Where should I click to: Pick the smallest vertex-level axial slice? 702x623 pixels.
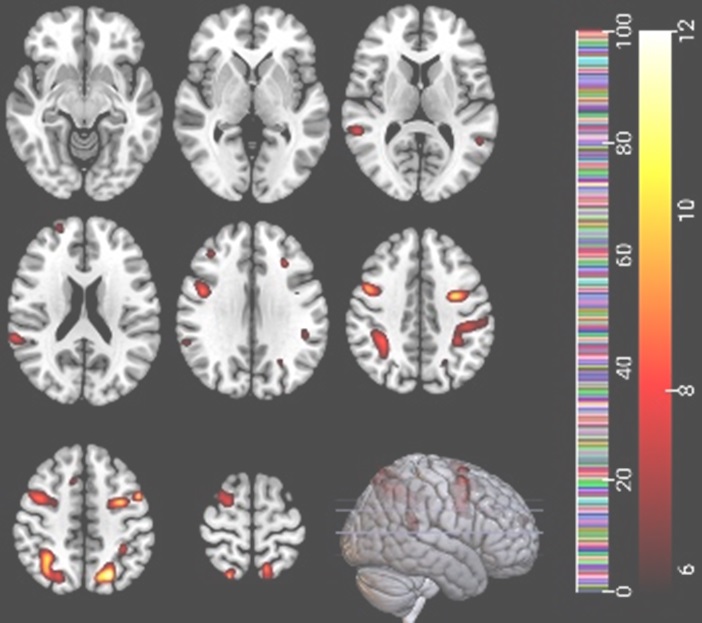tap(253, 526)
